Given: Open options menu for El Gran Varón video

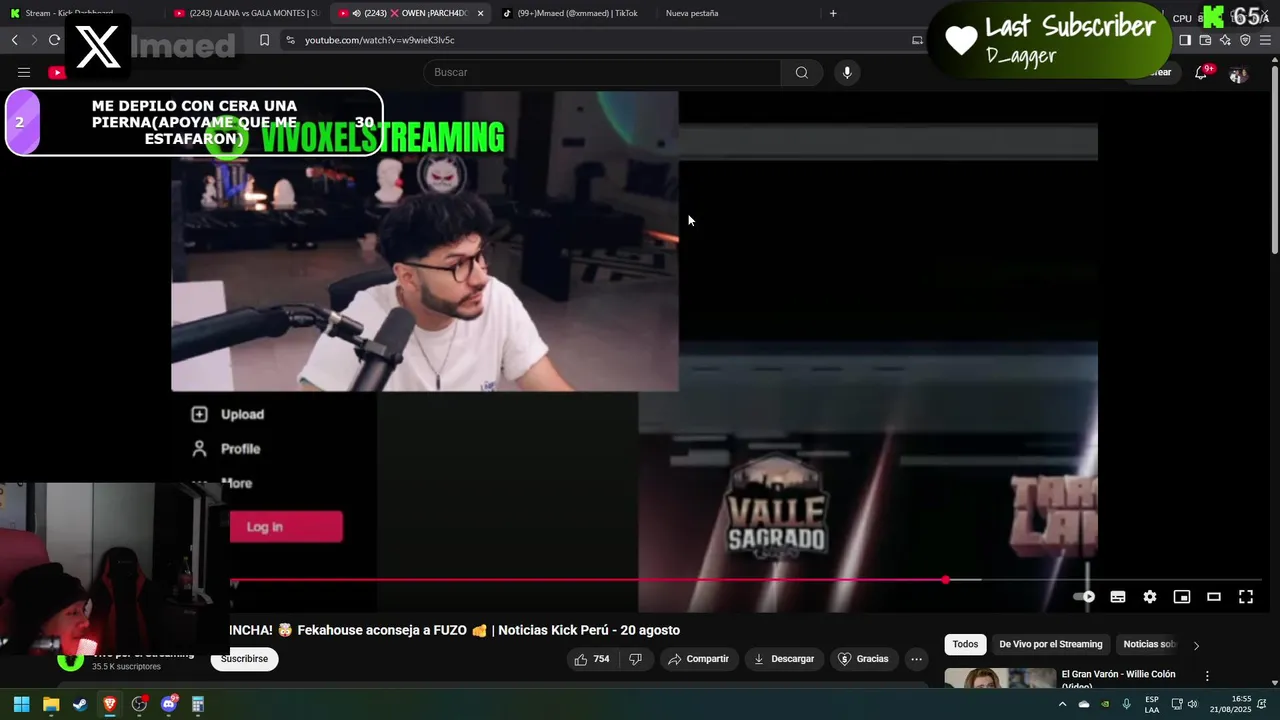Looking at the screenshot, I should [x=1207, y=676].
